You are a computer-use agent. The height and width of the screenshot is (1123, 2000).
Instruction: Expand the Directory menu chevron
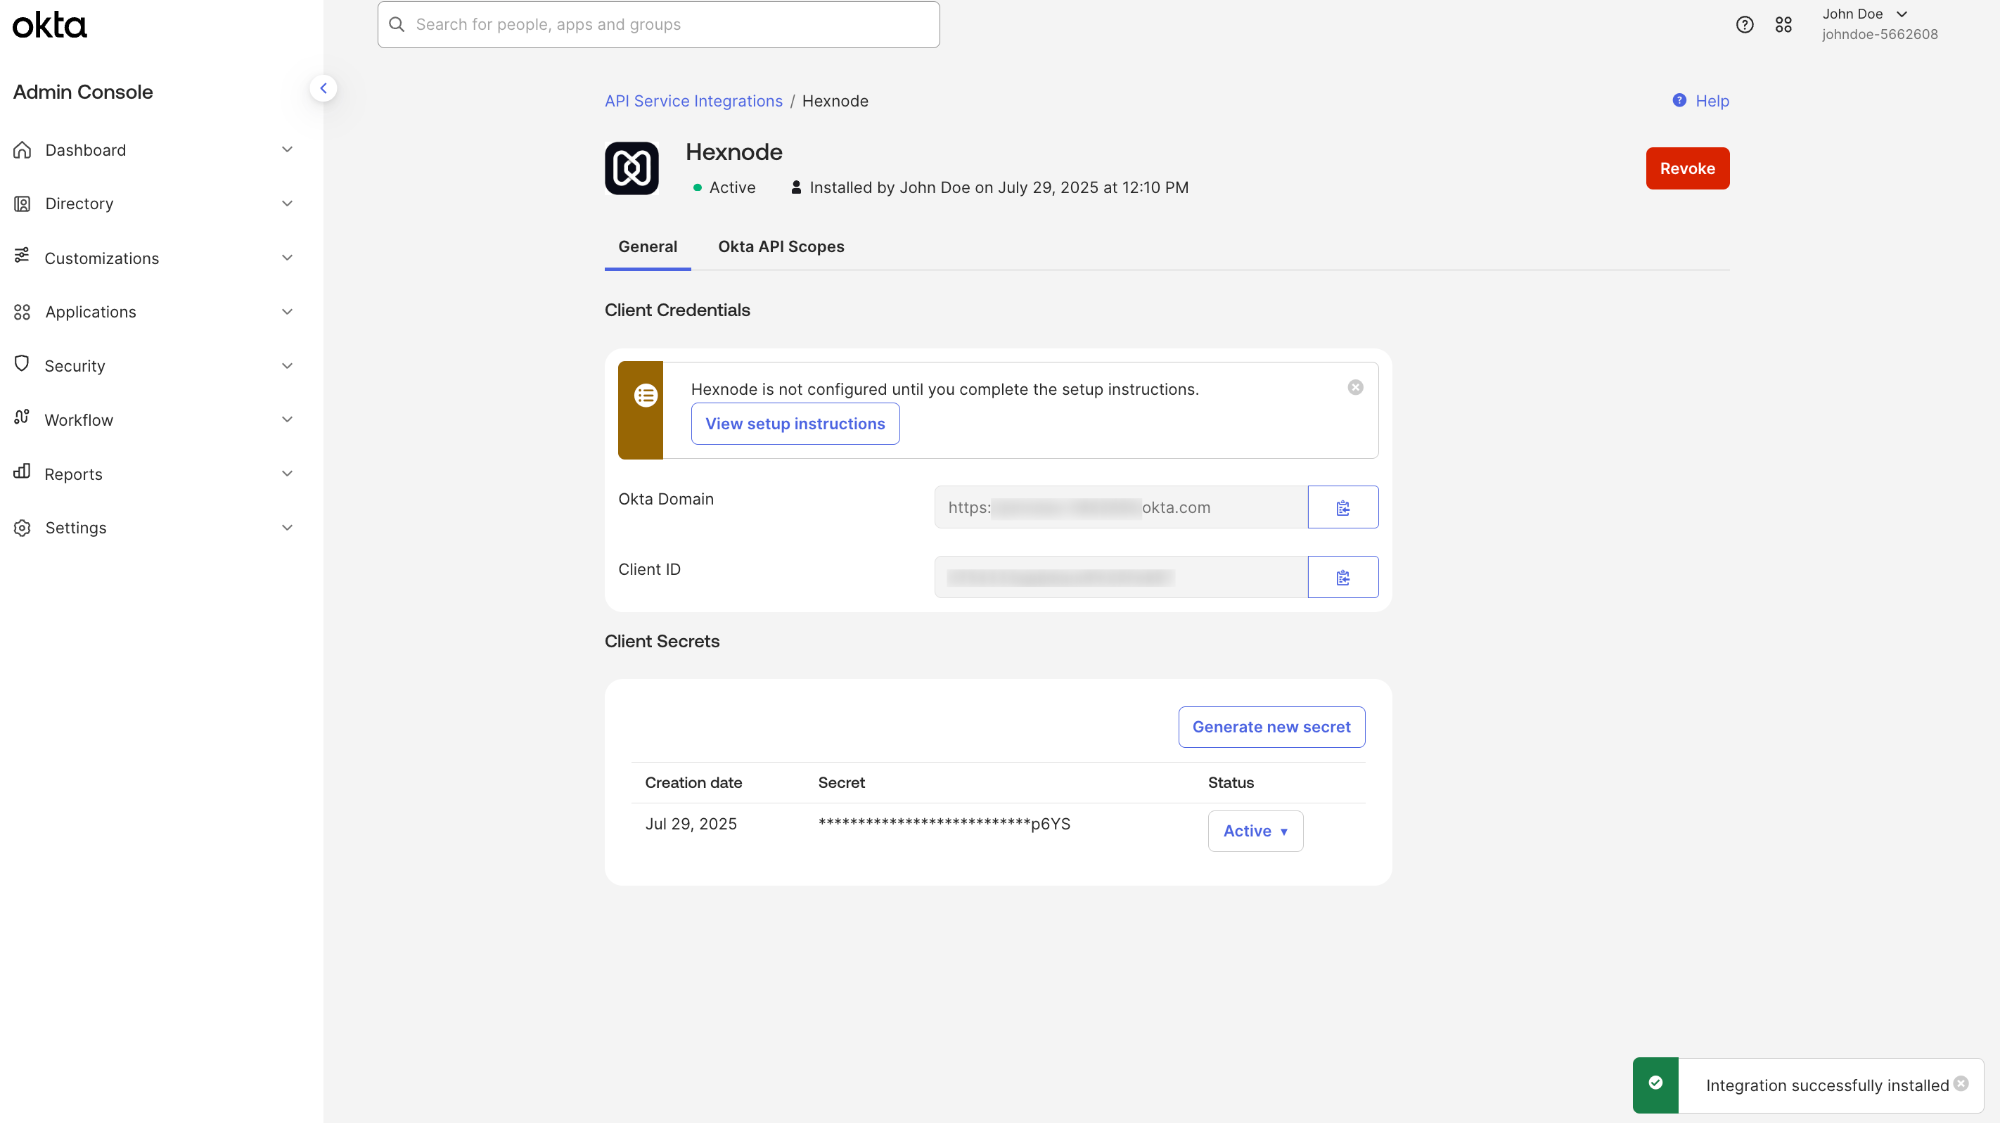tap(287, 204)
